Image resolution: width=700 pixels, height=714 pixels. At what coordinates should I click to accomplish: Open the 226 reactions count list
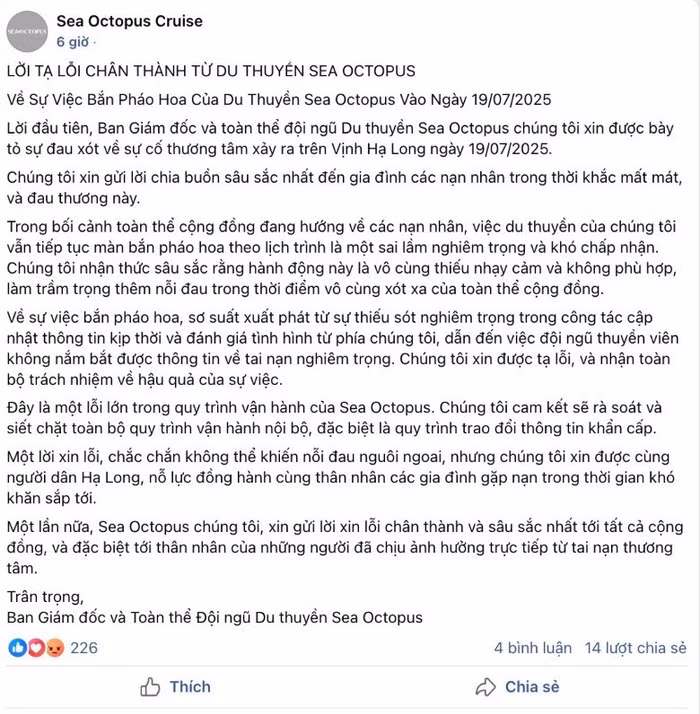coord(84,648)
